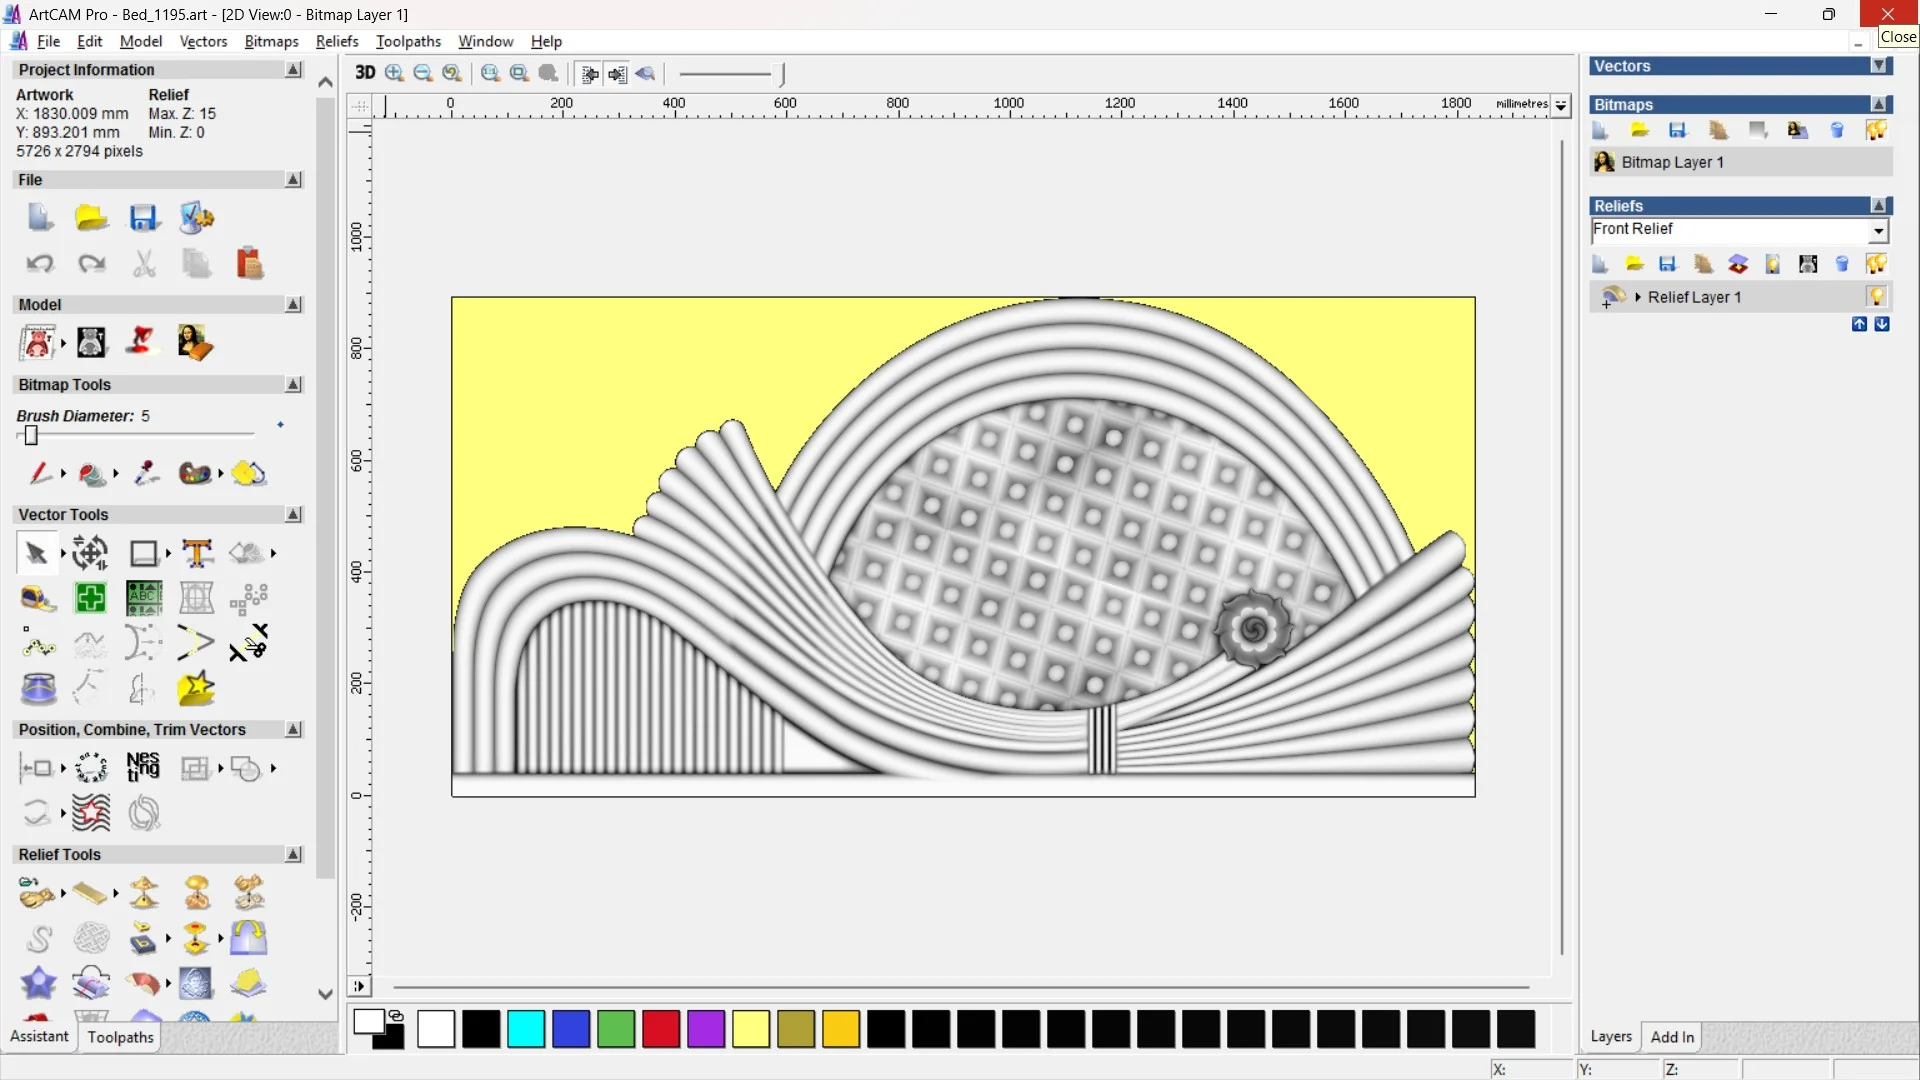Open the Toolpaths menu
The height and width of the screenshot is (1080, 1920).
coord(408,41)
